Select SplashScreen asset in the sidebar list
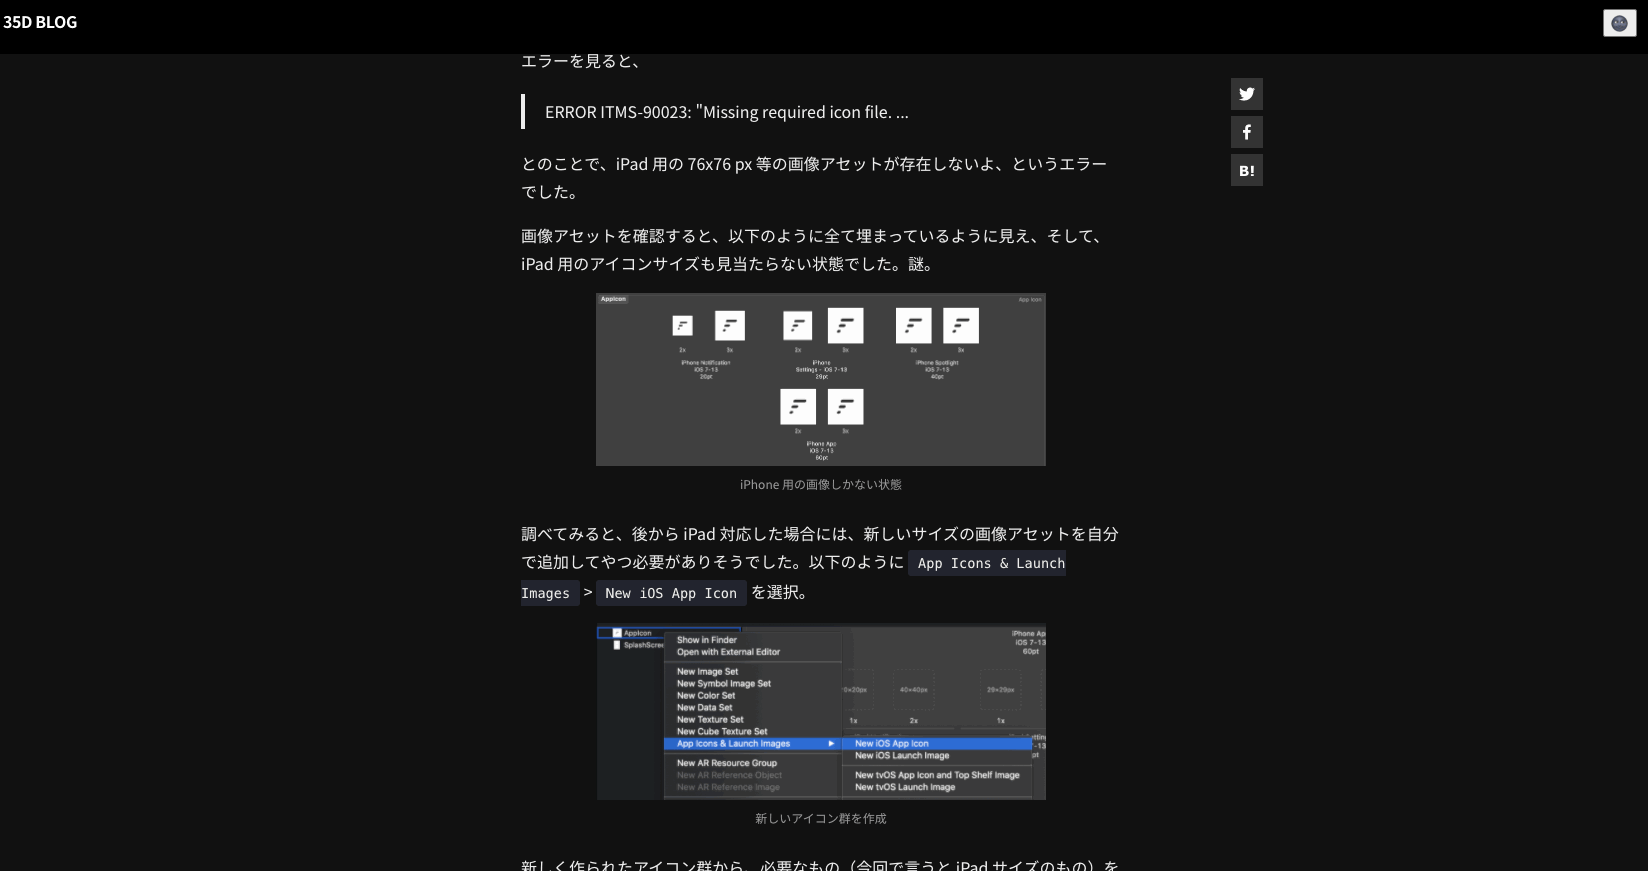Viewport: 1648px width, 871px height. [640, 645]
